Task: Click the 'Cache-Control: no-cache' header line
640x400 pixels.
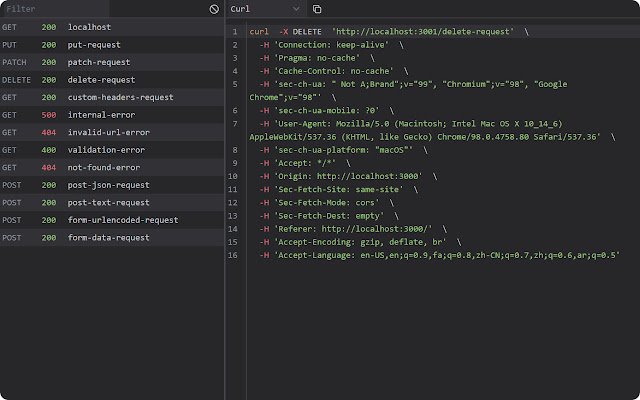Action: pos(333,71)
